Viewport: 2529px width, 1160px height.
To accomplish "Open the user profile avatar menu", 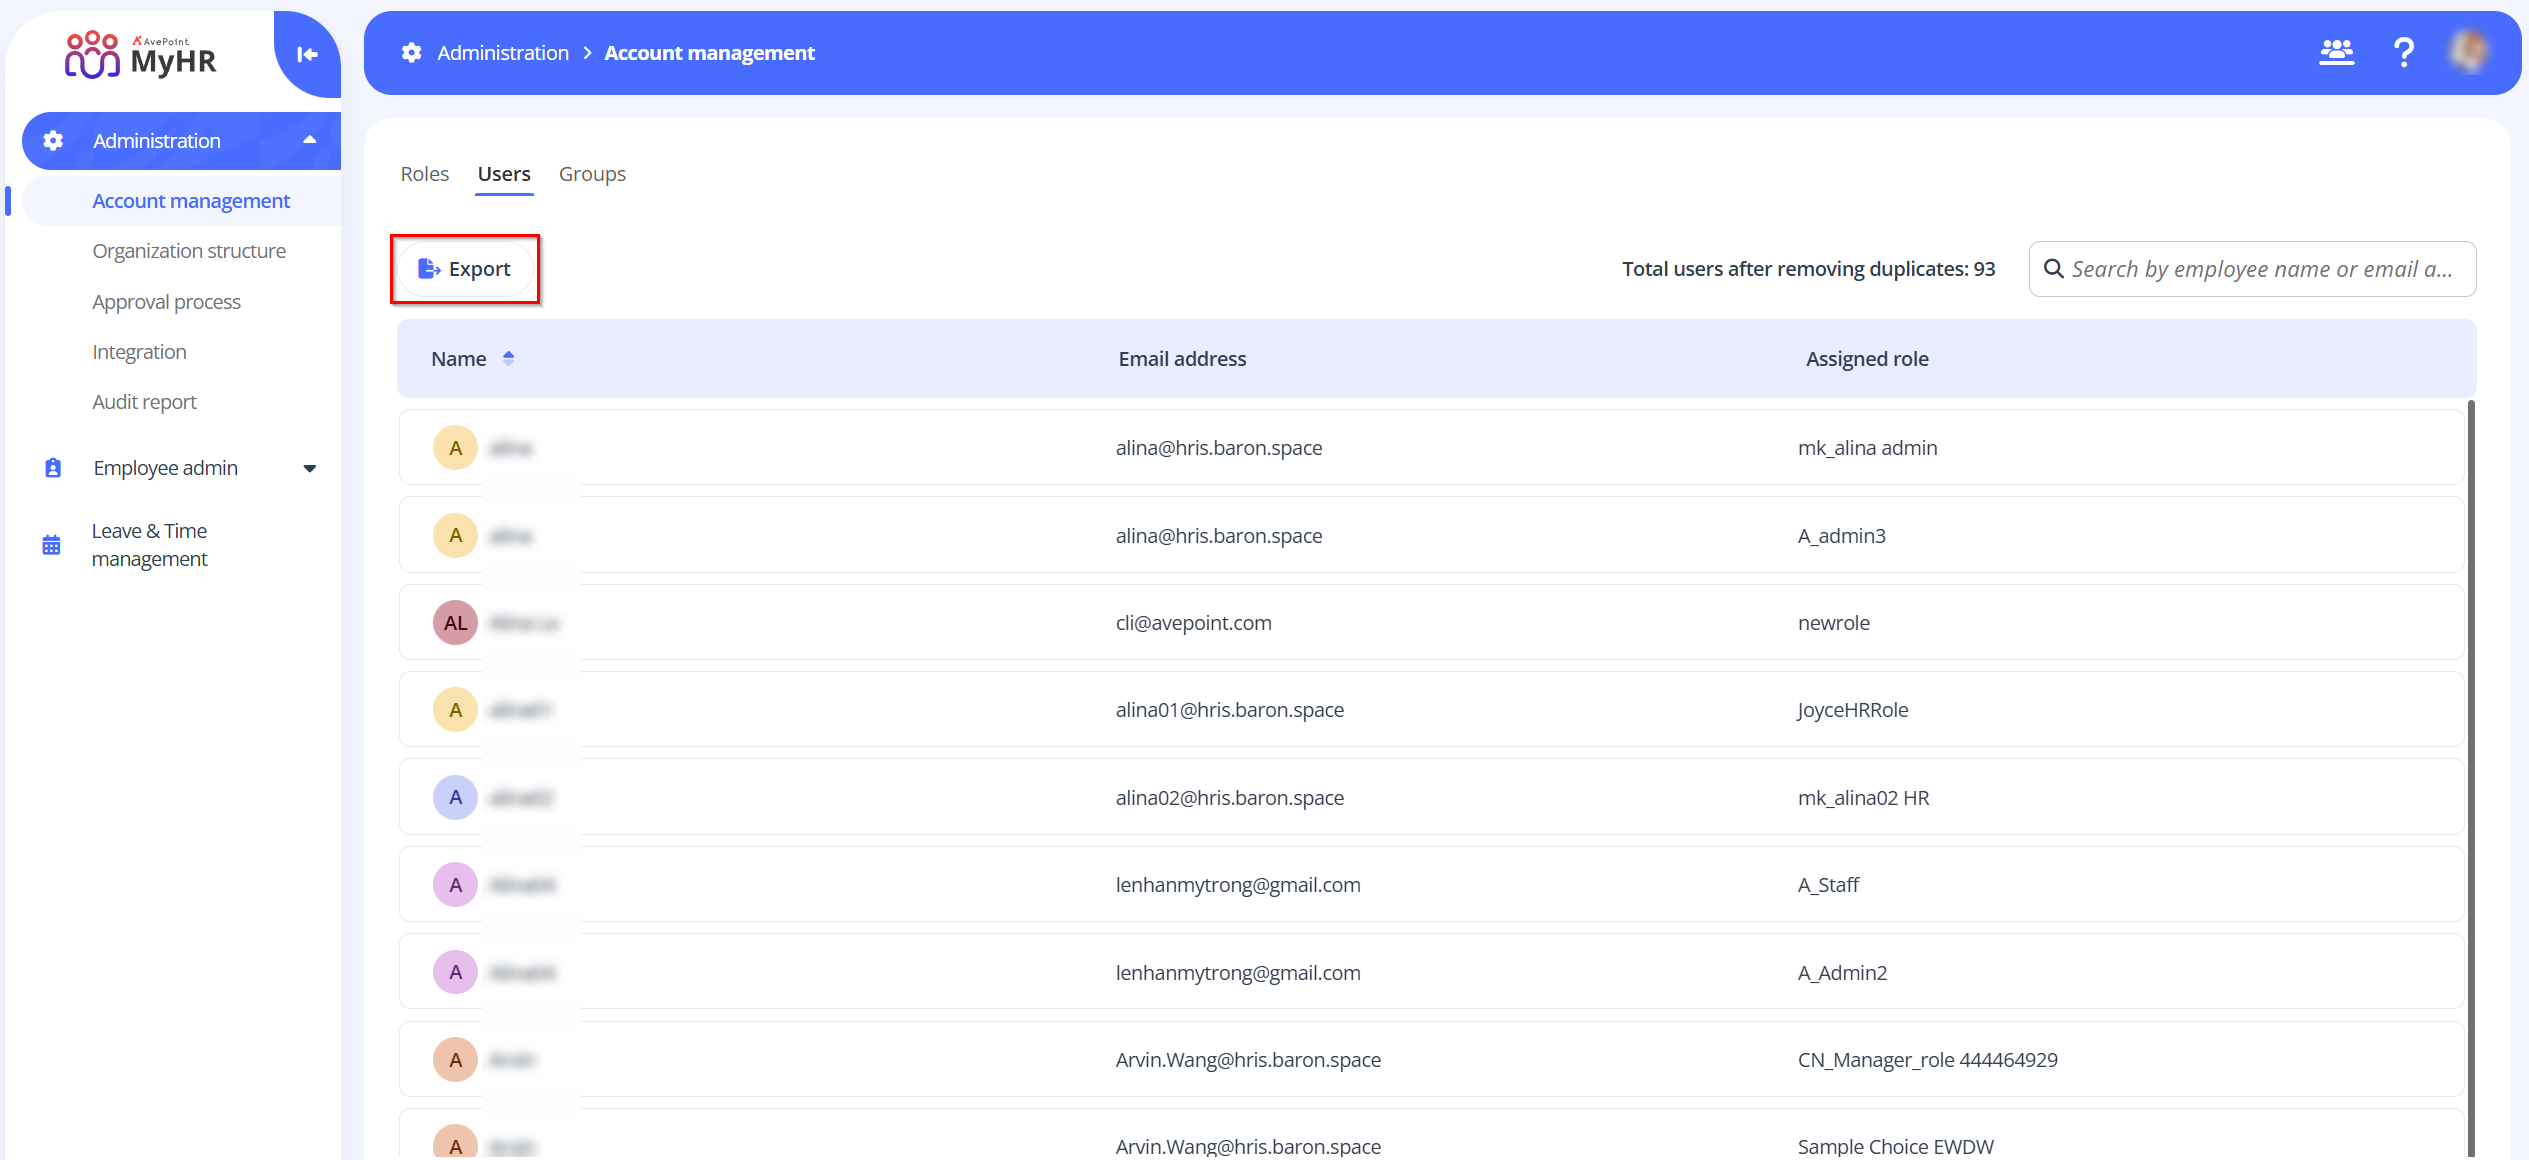I will tap(2470, 52).
